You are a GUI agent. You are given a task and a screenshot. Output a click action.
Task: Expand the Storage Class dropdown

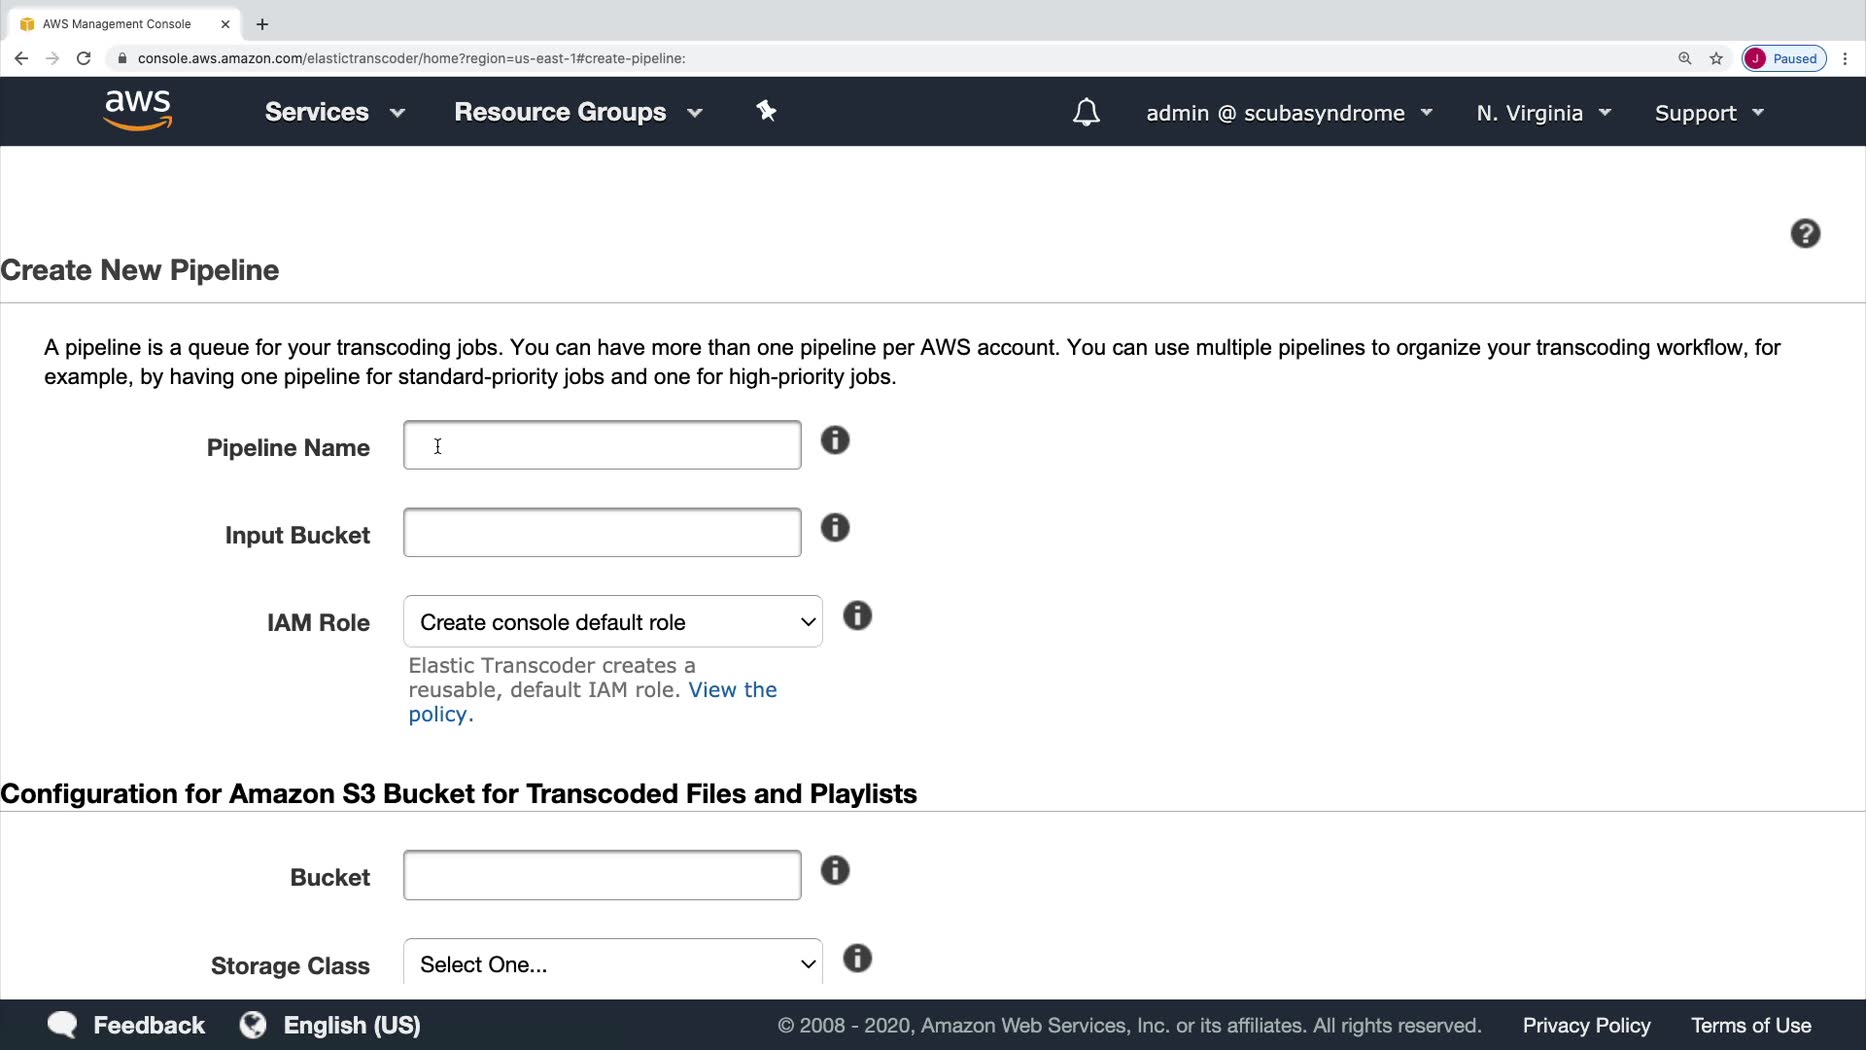pyautogui.click(x=612, y=964)
